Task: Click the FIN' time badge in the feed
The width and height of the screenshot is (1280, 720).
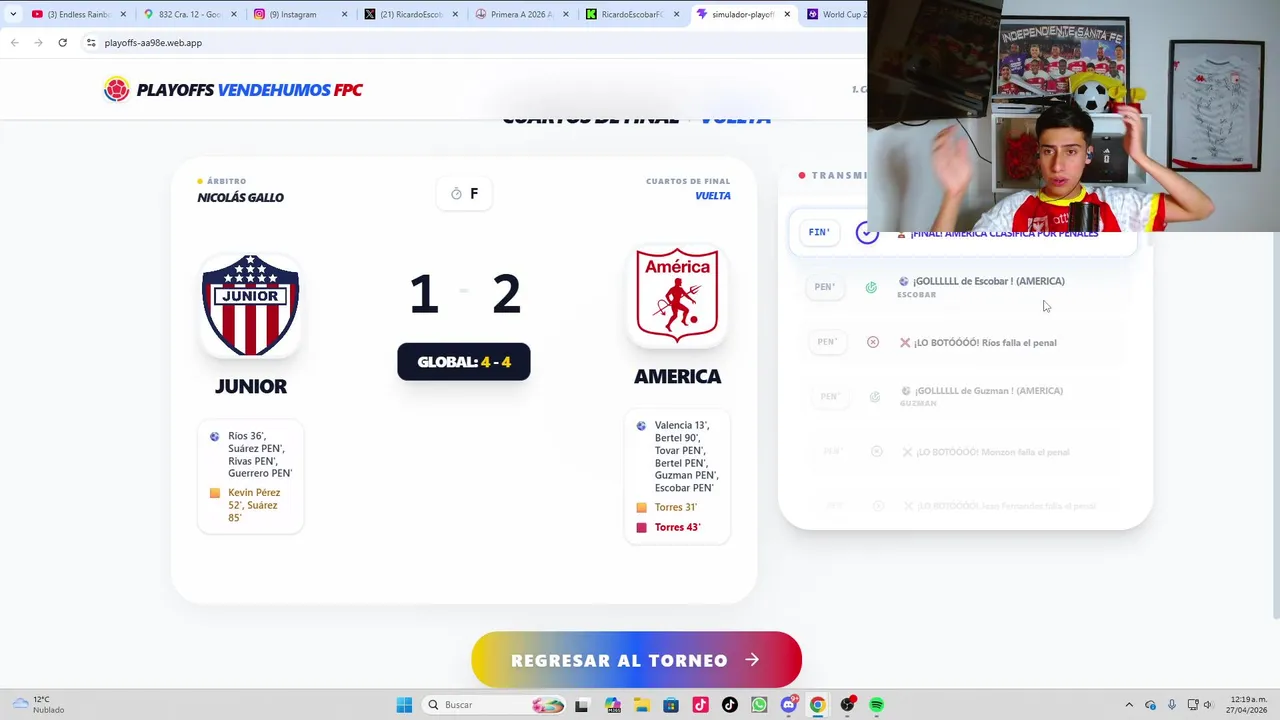Action: pos(819,232)
